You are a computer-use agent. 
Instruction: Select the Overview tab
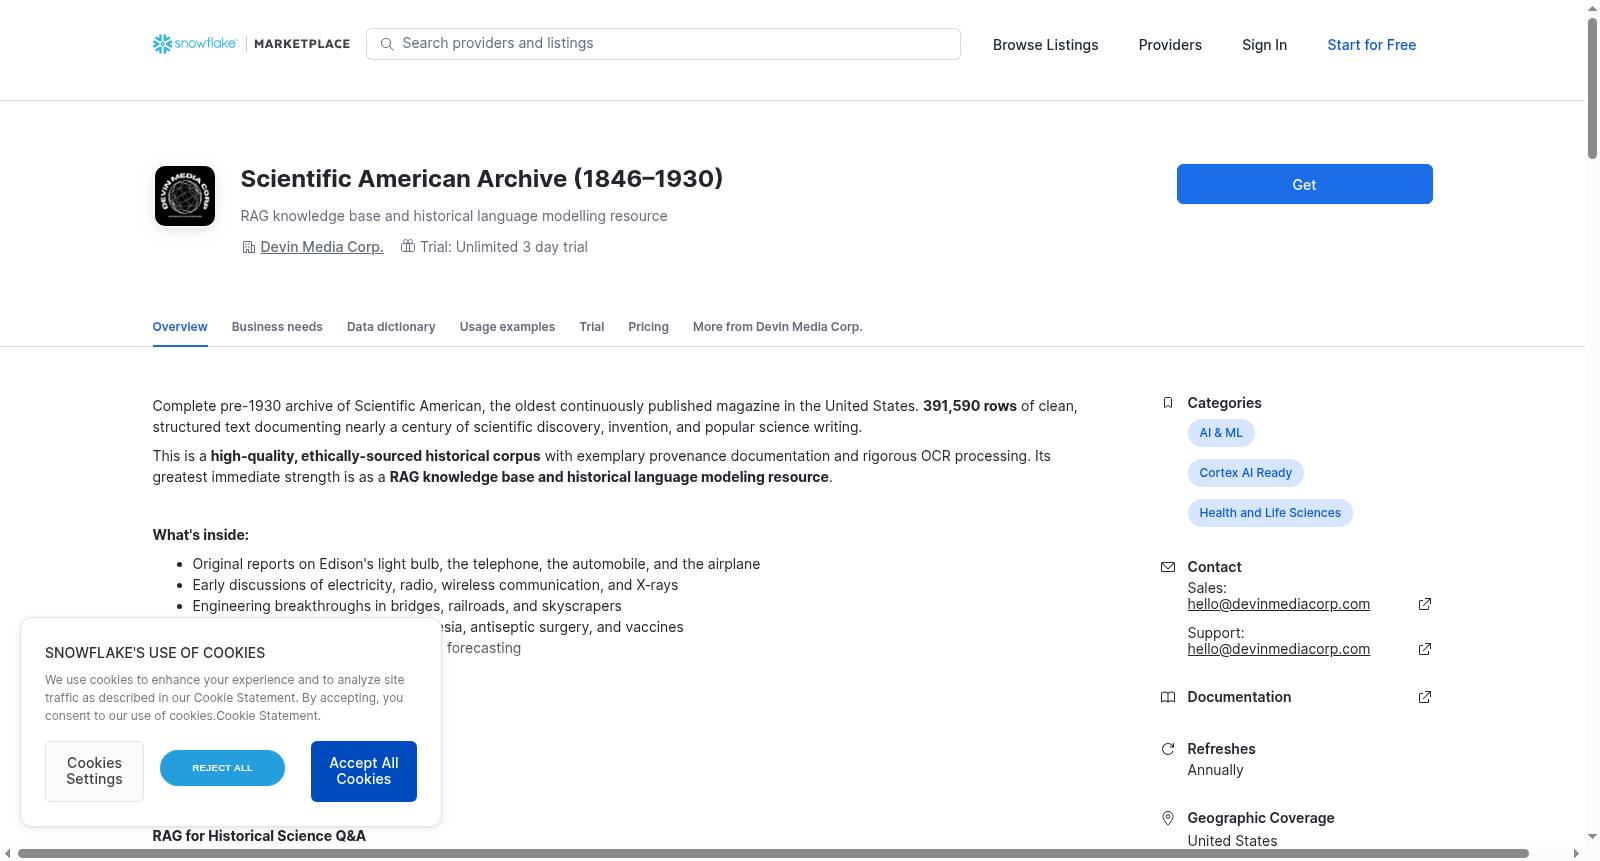(180, 327)
